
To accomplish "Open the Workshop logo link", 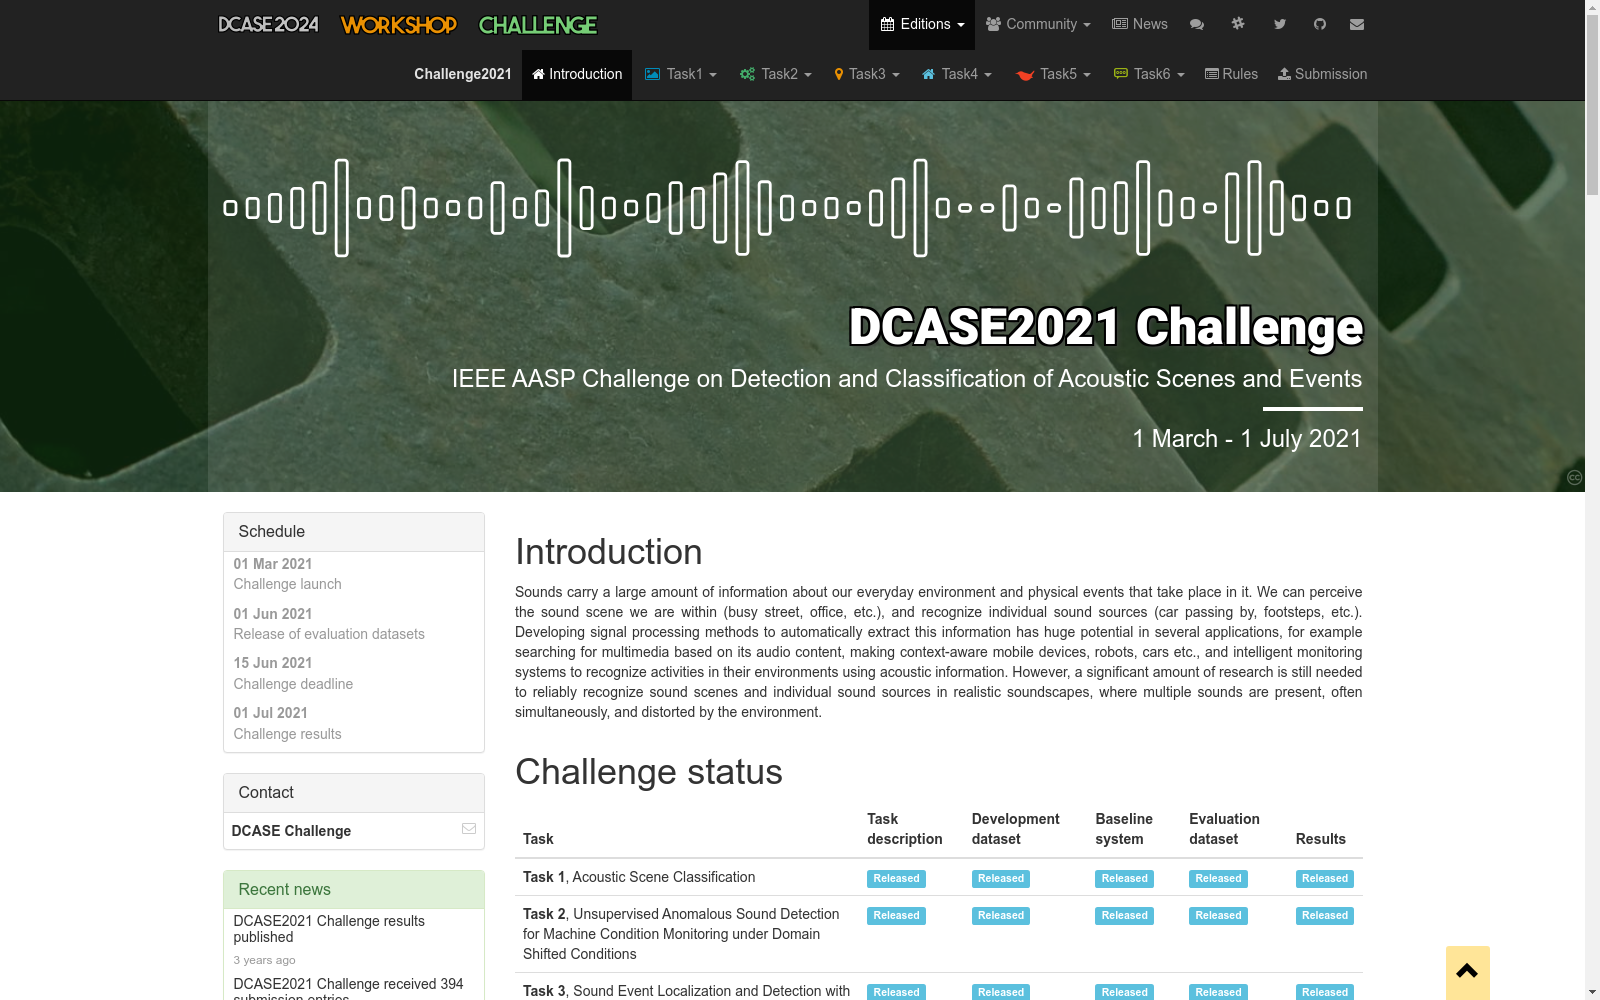I will tap(399, 25).
